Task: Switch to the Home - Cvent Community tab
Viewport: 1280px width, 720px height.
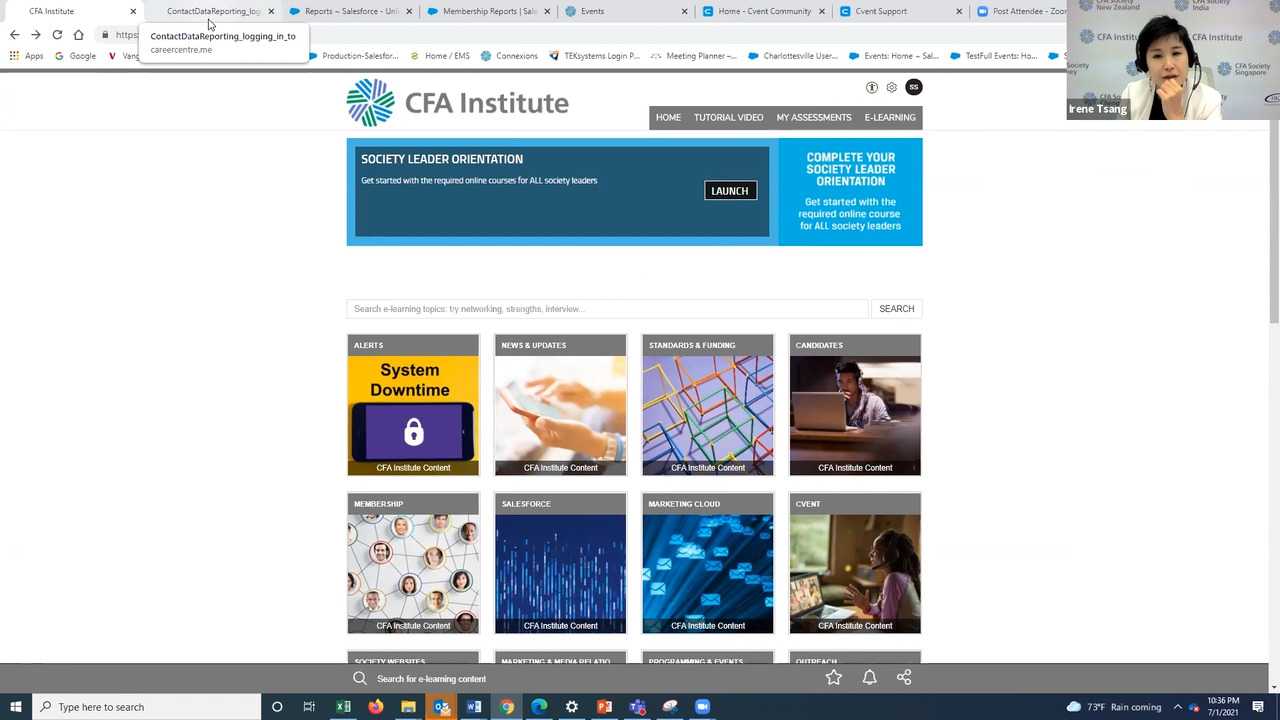Action: coord(764,11)
